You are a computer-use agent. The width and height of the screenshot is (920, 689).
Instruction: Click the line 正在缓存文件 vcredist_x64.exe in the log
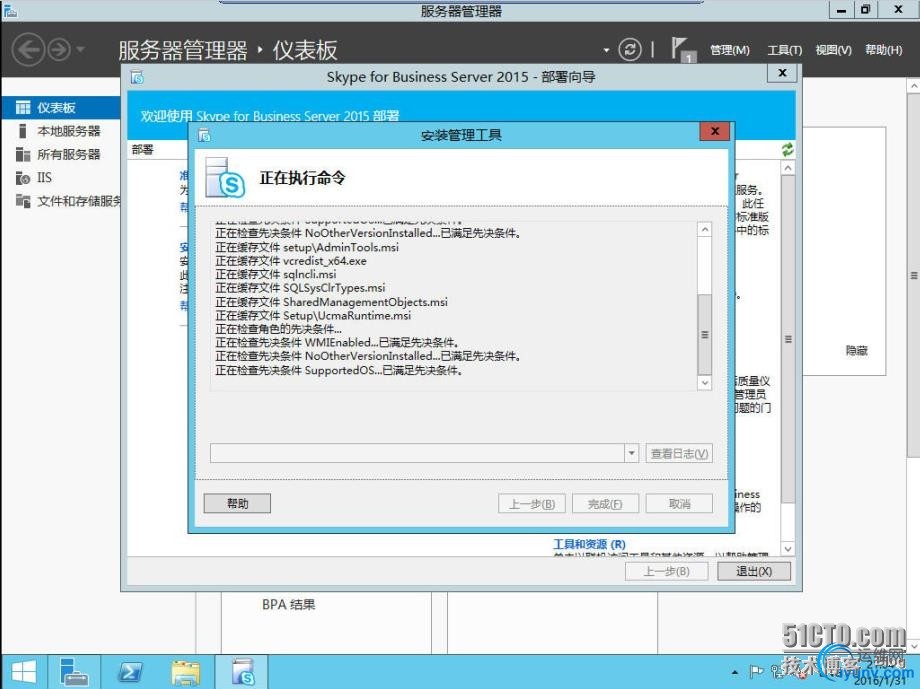pos(291,261)
